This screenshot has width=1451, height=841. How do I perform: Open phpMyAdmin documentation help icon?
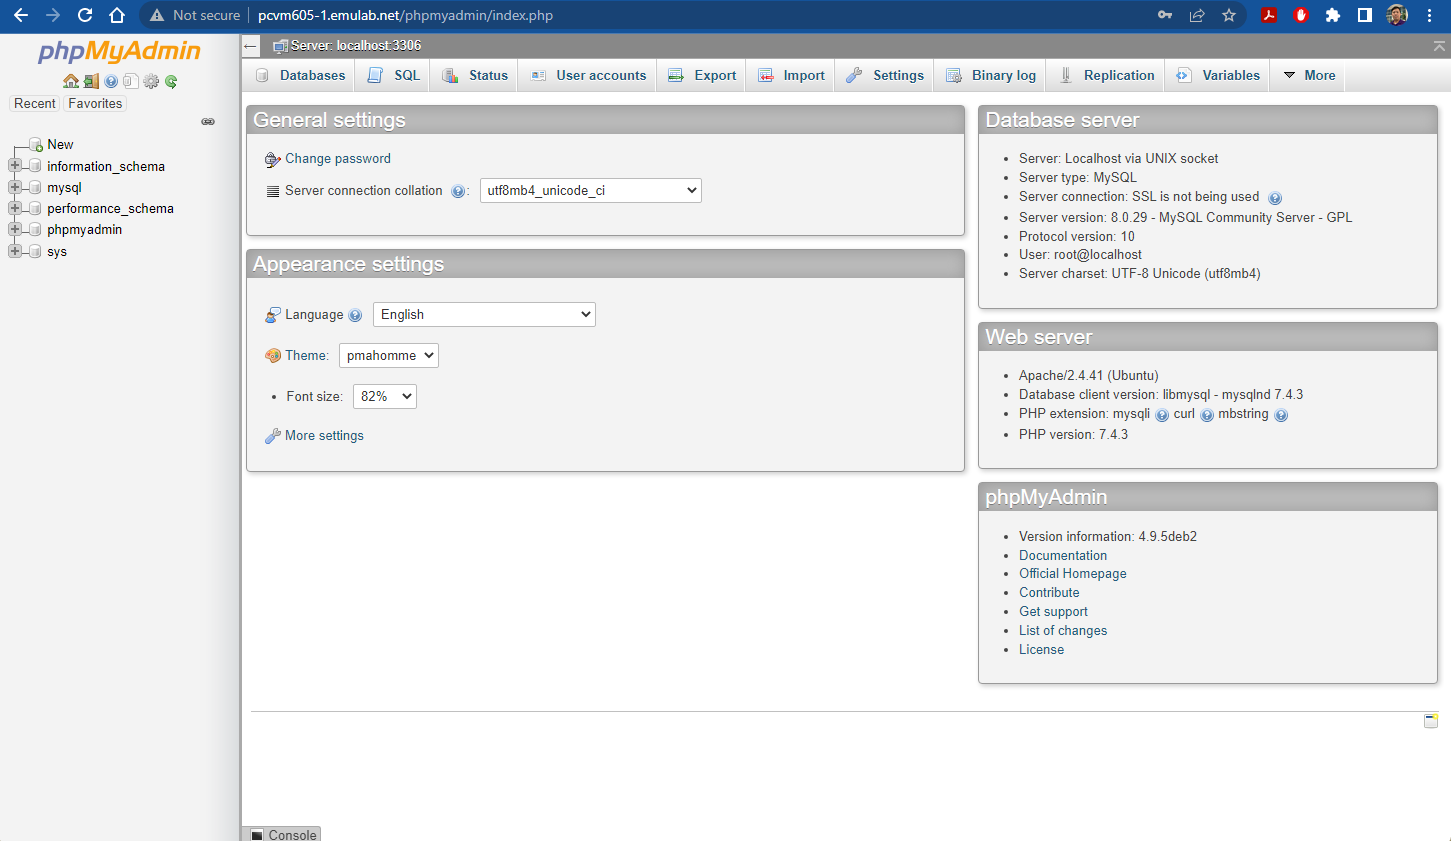110,81
